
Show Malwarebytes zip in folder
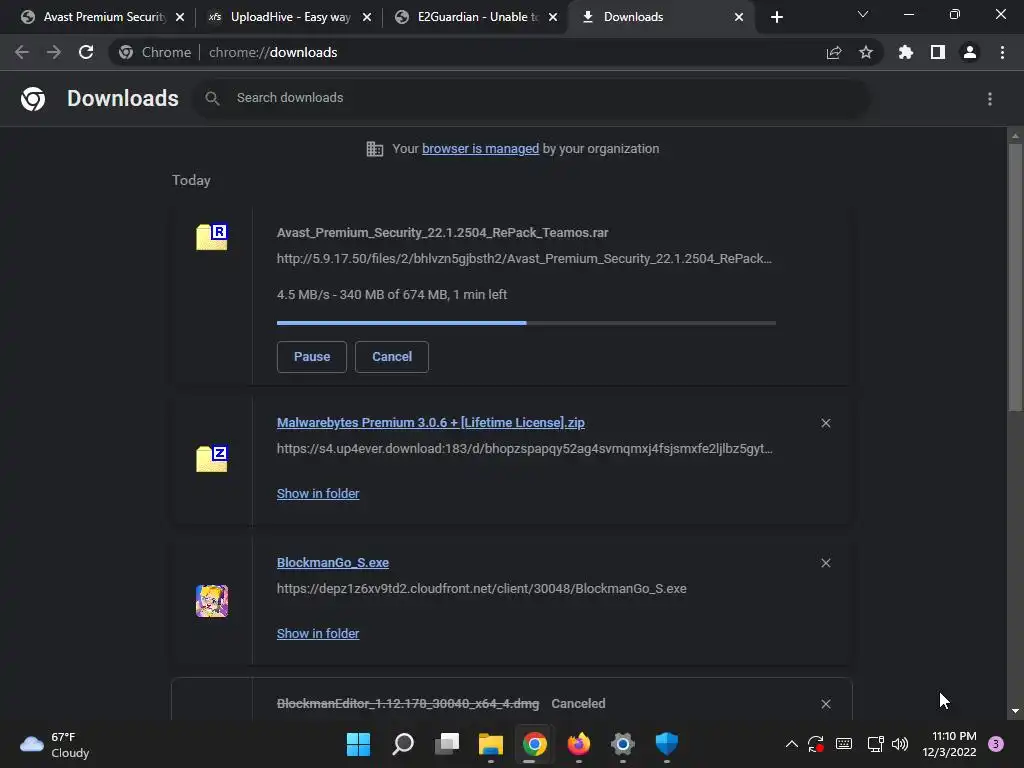tap(318, 494)
